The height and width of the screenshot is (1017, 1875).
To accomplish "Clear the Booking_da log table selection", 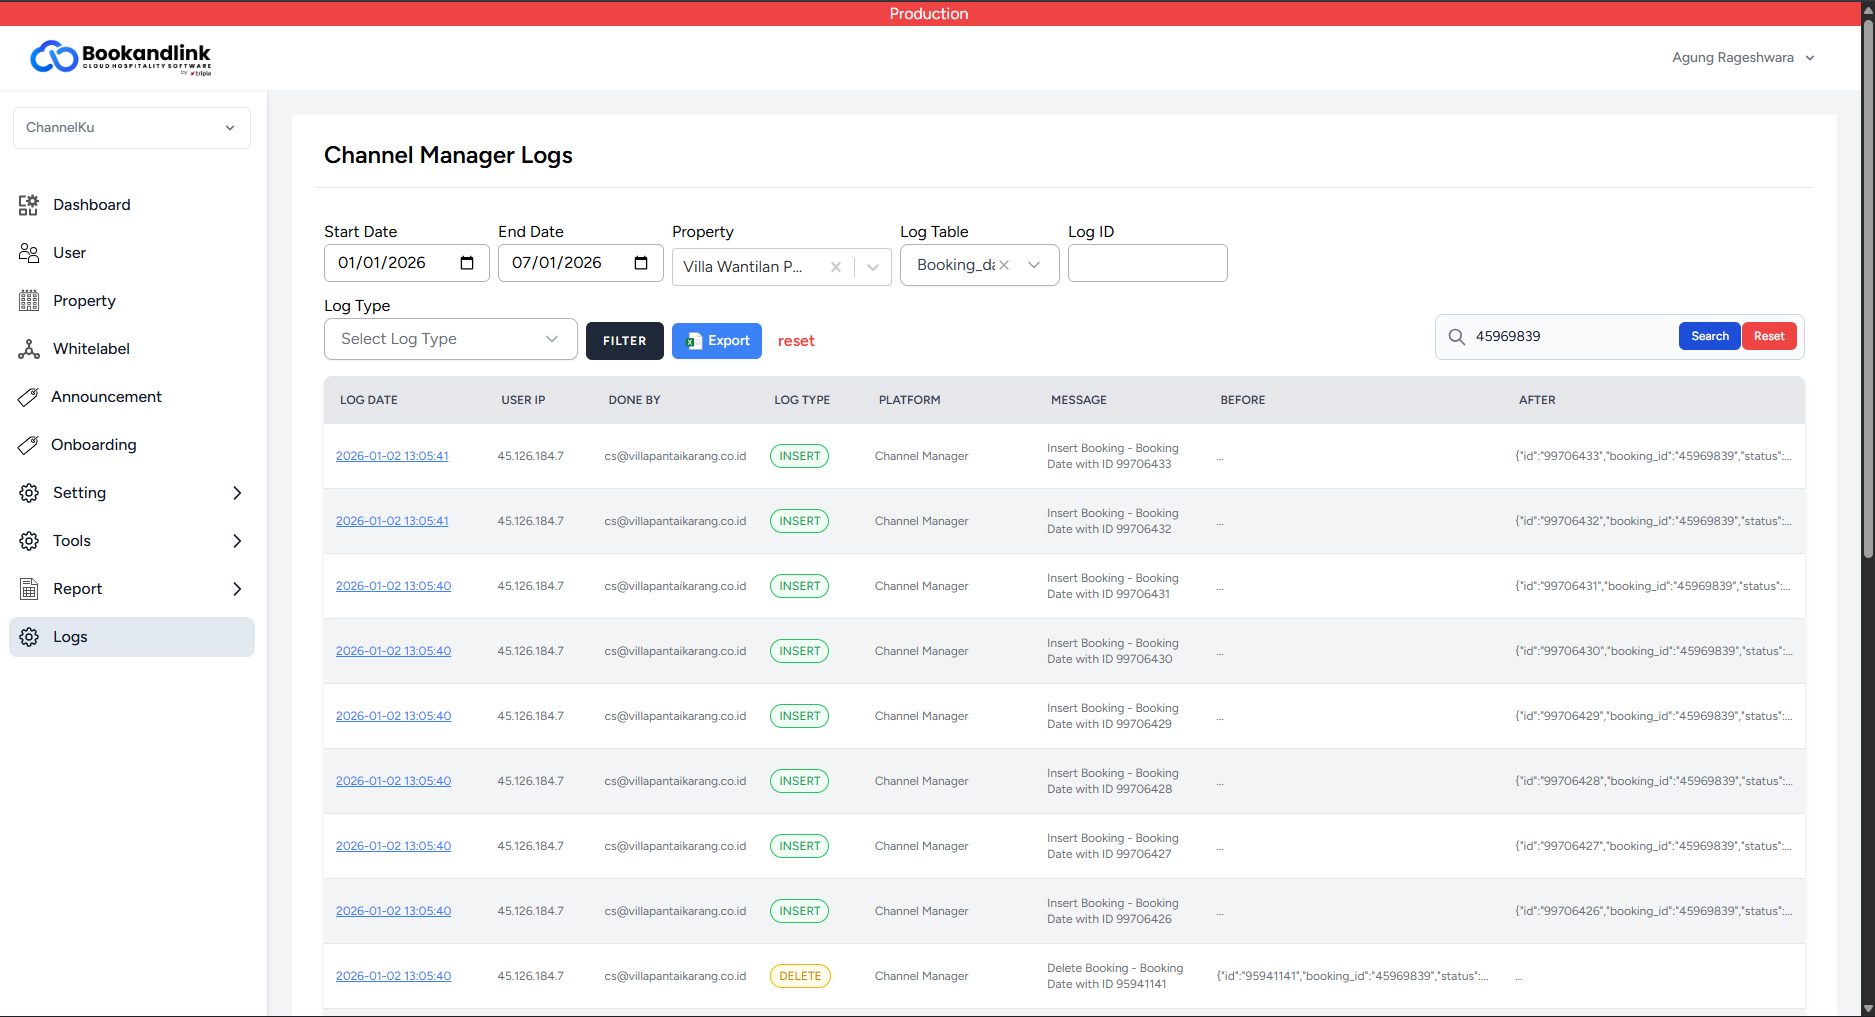I will tap(1004, 265).
